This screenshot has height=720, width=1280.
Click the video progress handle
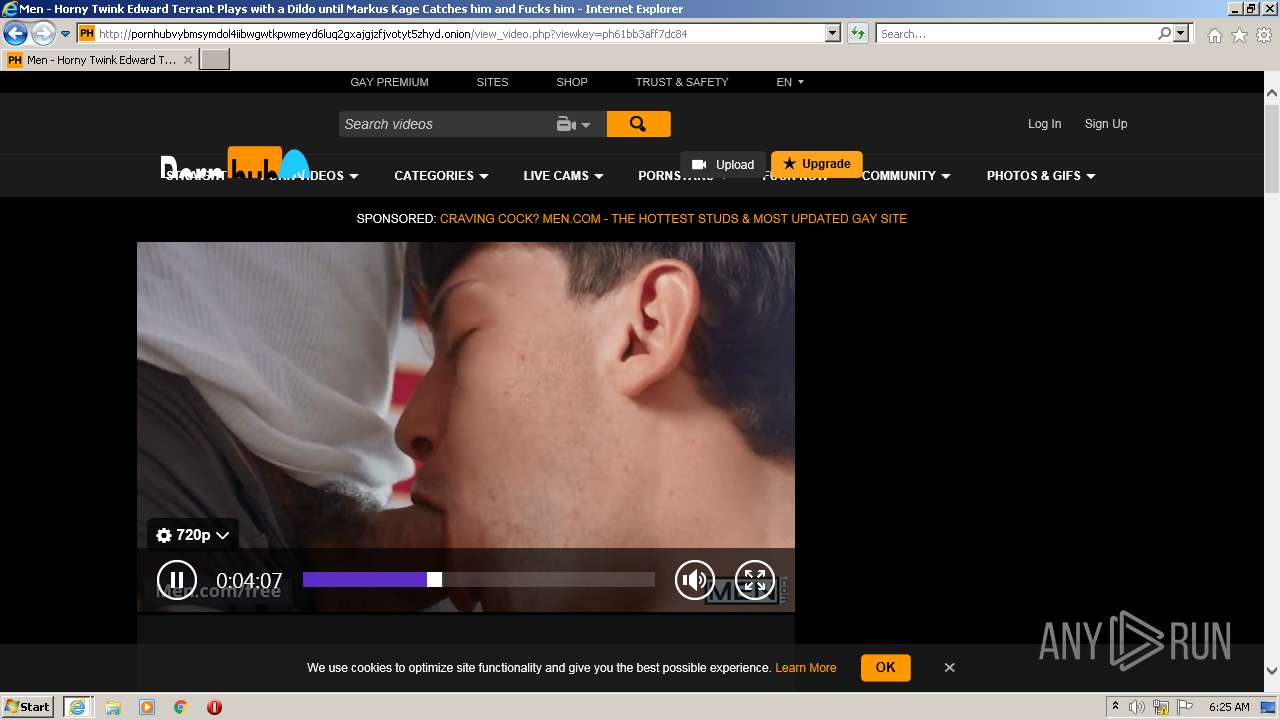[x=434, y=579]
